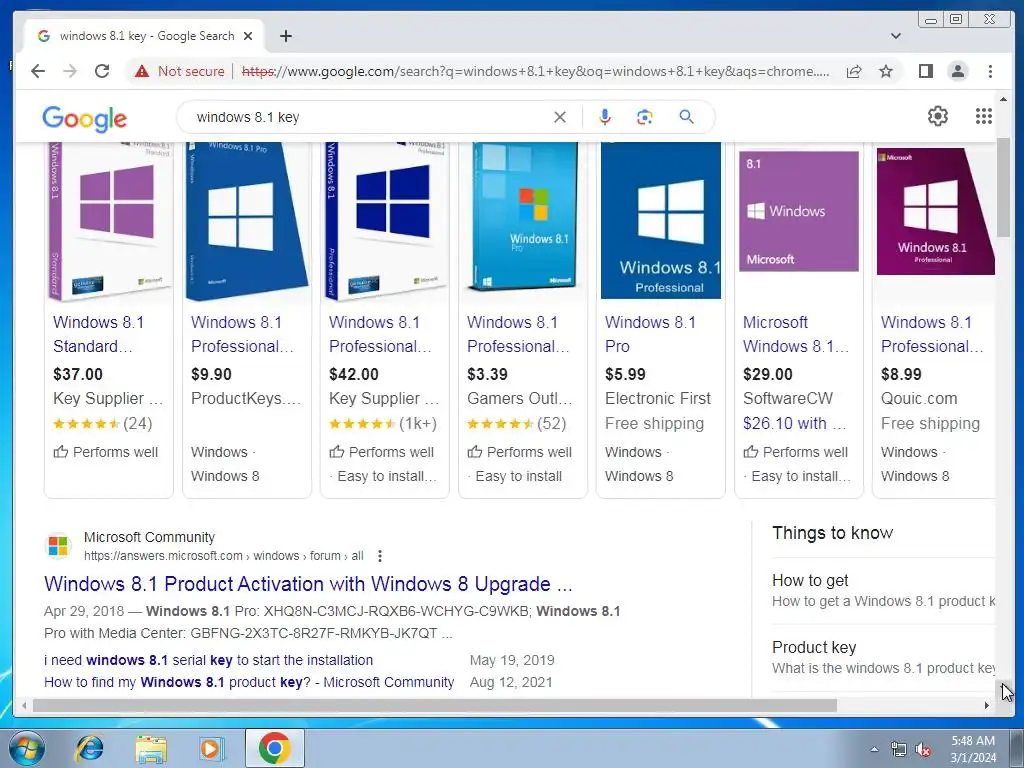Open network tray icon
This screenshot has width=1024, height=768.
pos(899,750)
